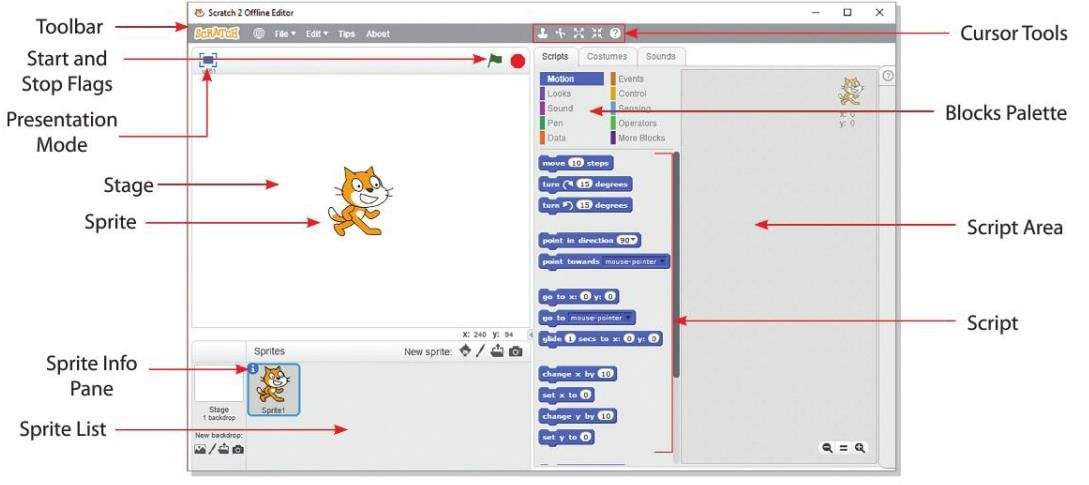Upload sprite from file

click(497, 351)
